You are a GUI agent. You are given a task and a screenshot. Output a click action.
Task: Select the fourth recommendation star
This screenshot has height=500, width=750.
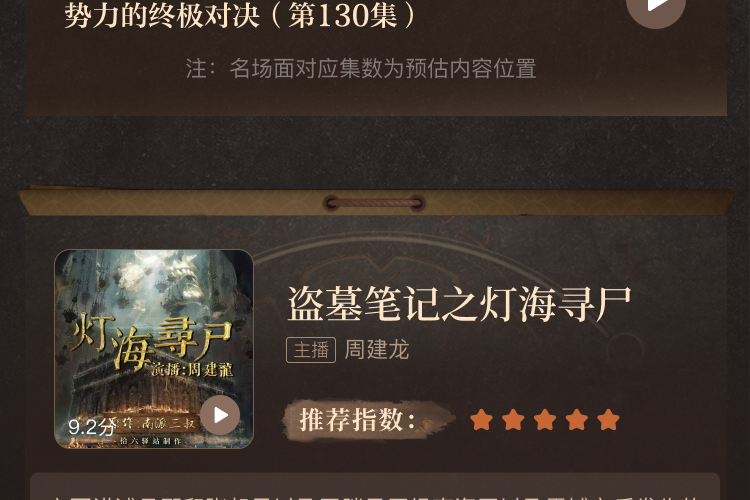point(576,420)
